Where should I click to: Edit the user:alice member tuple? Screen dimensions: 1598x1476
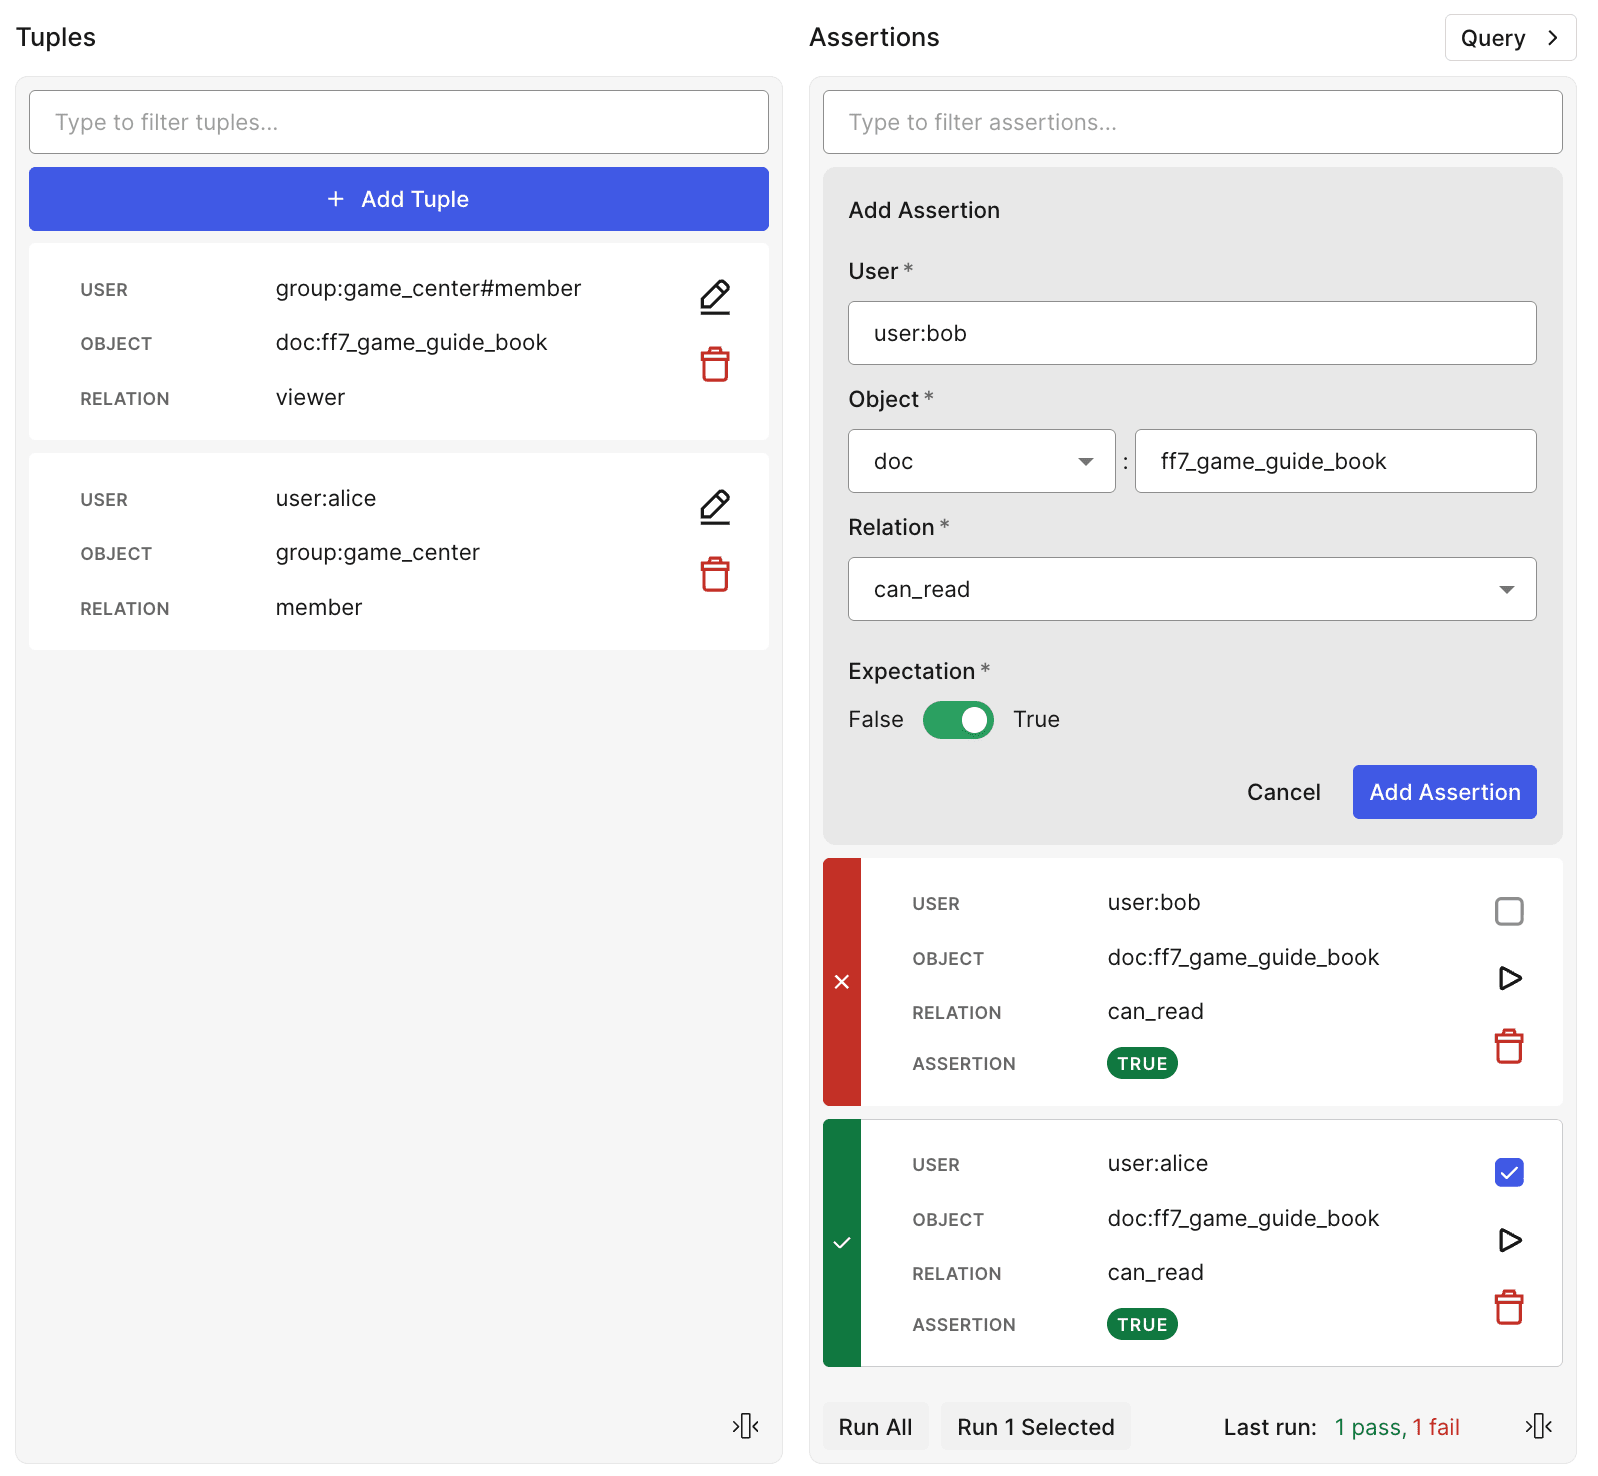[714, 507]
